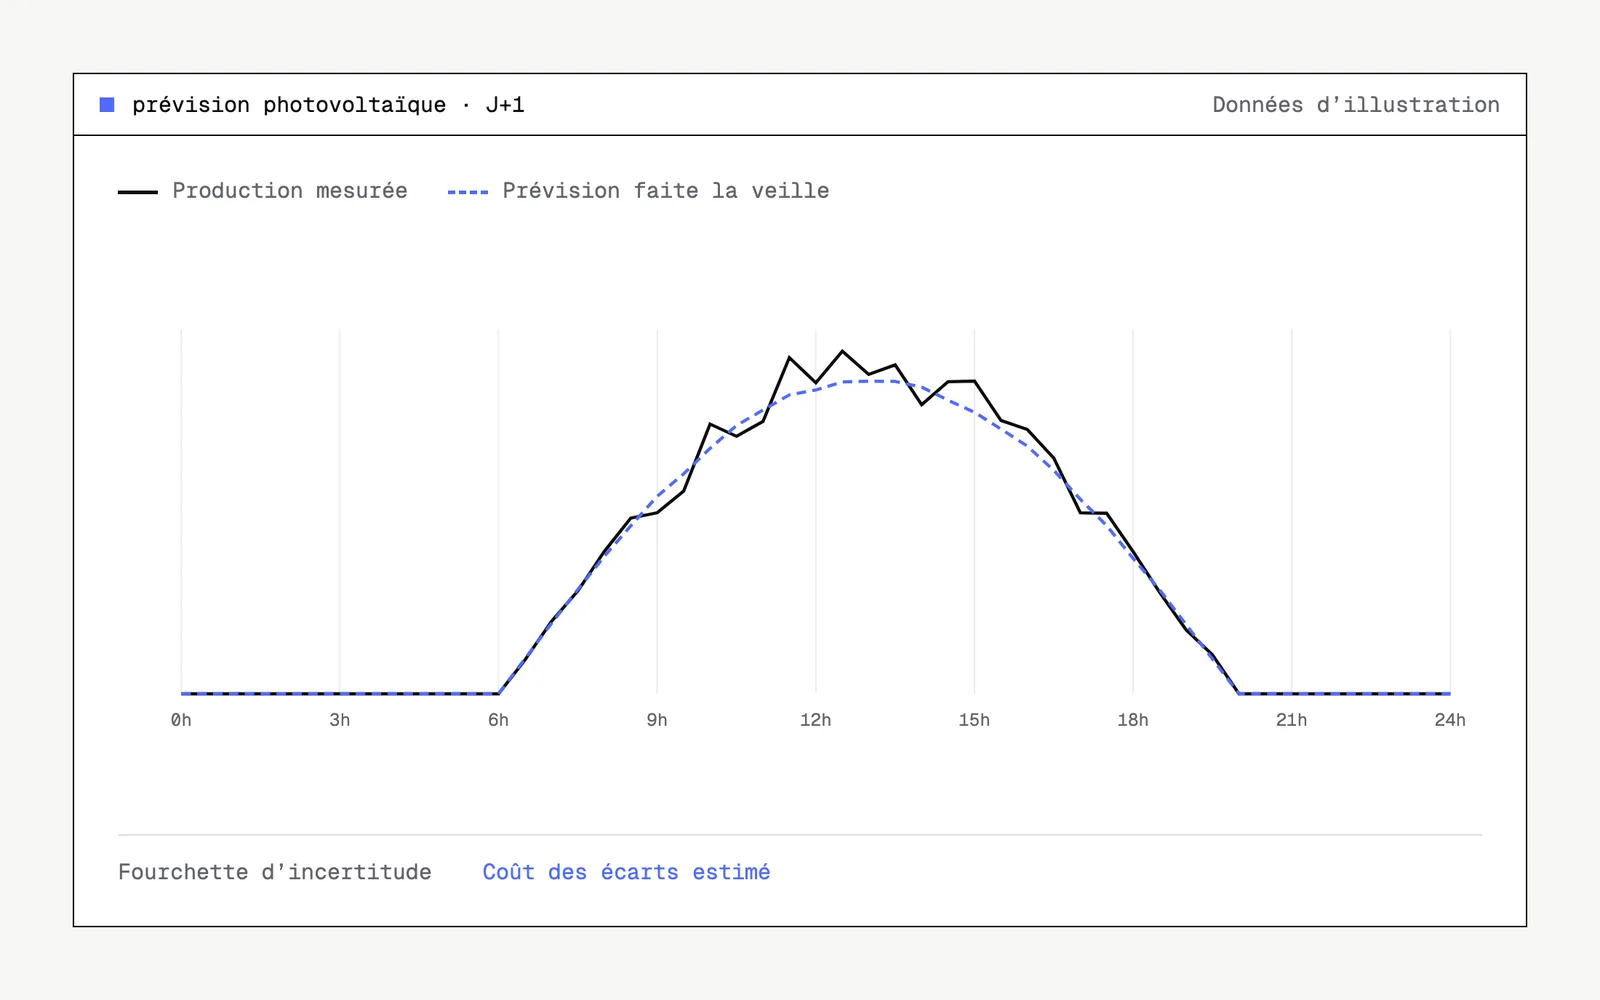Screen dimensions: 1600x1000
Task: Select the title 'prévision photovoltaïque · J+1'
Action: pos(328,105)
